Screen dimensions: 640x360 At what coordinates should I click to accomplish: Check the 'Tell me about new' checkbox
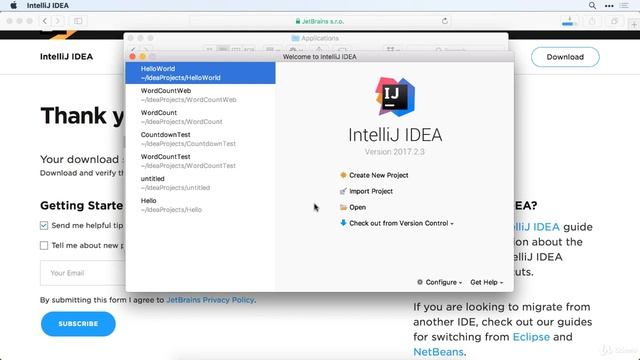(44, 245)
